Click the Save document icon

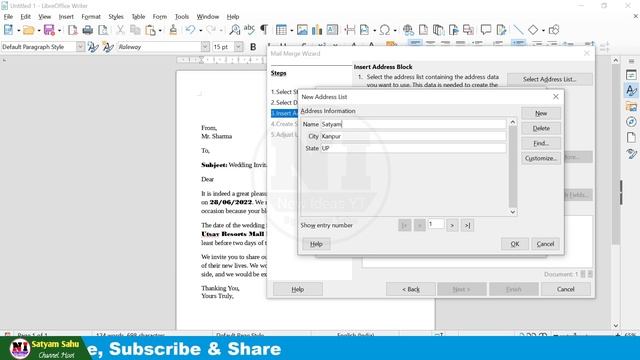coord(49,30)
